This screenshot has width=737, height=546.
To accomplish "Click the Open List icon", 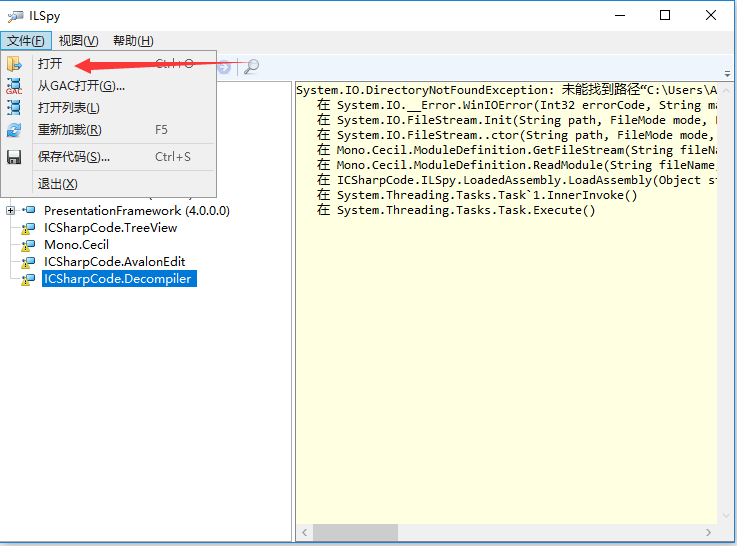I will pos(14,108).
